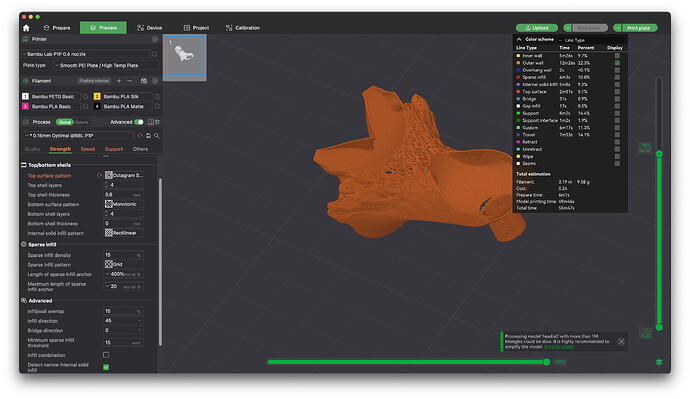This screenshot has width=690, height=399.
Task: Click the Print plate button
Action: [639, 28]
